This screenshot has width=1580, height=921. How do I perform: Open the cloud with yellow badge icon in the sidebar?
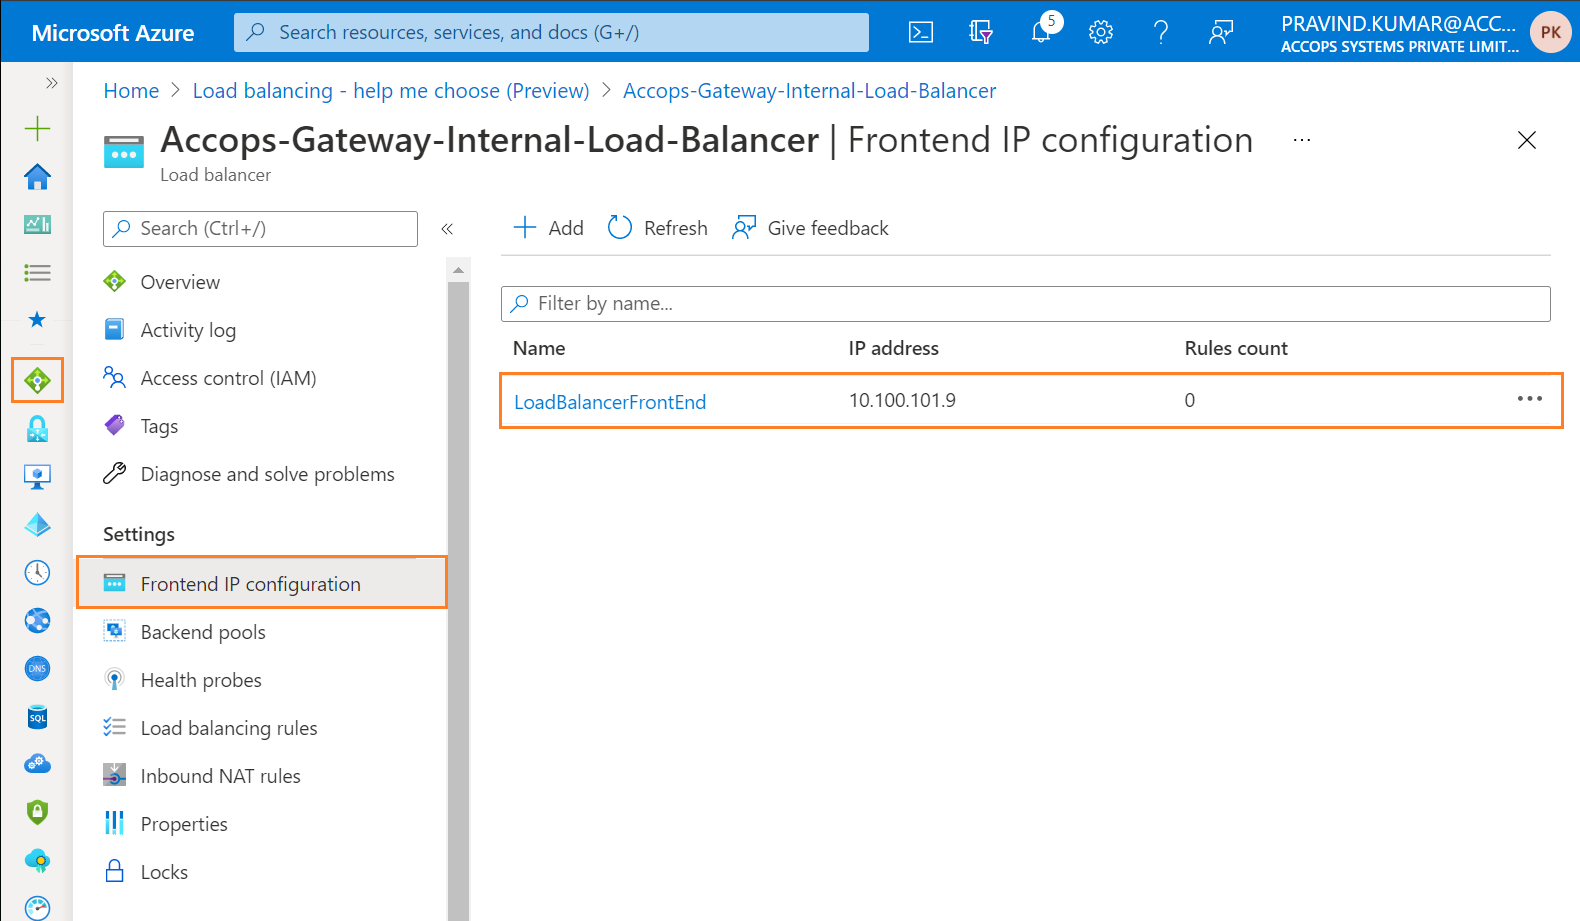37,860
